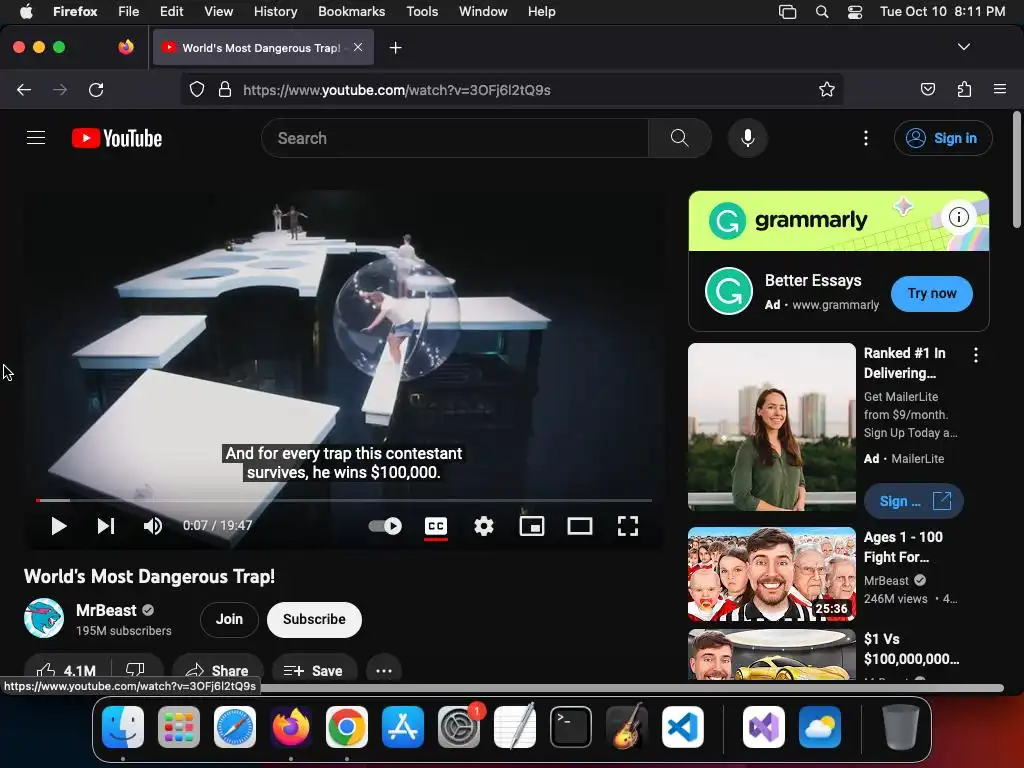Switch to theater mode
This screenshot has width=1024, height=768.
(x=580, y=526)
